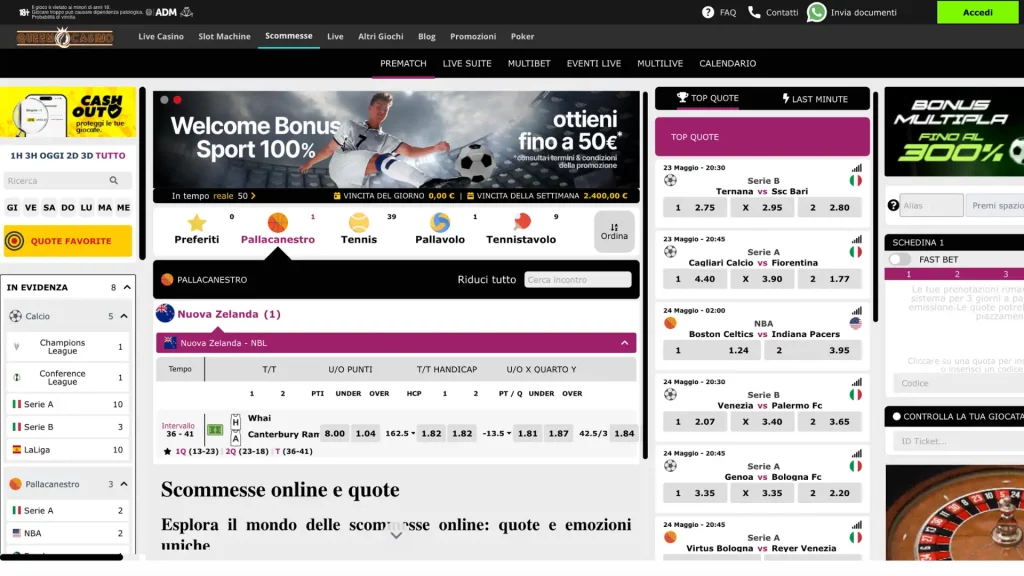Open live scoreboard icon for Whai match
This screenshot has width=1024, height=576.
click(215, 430)
